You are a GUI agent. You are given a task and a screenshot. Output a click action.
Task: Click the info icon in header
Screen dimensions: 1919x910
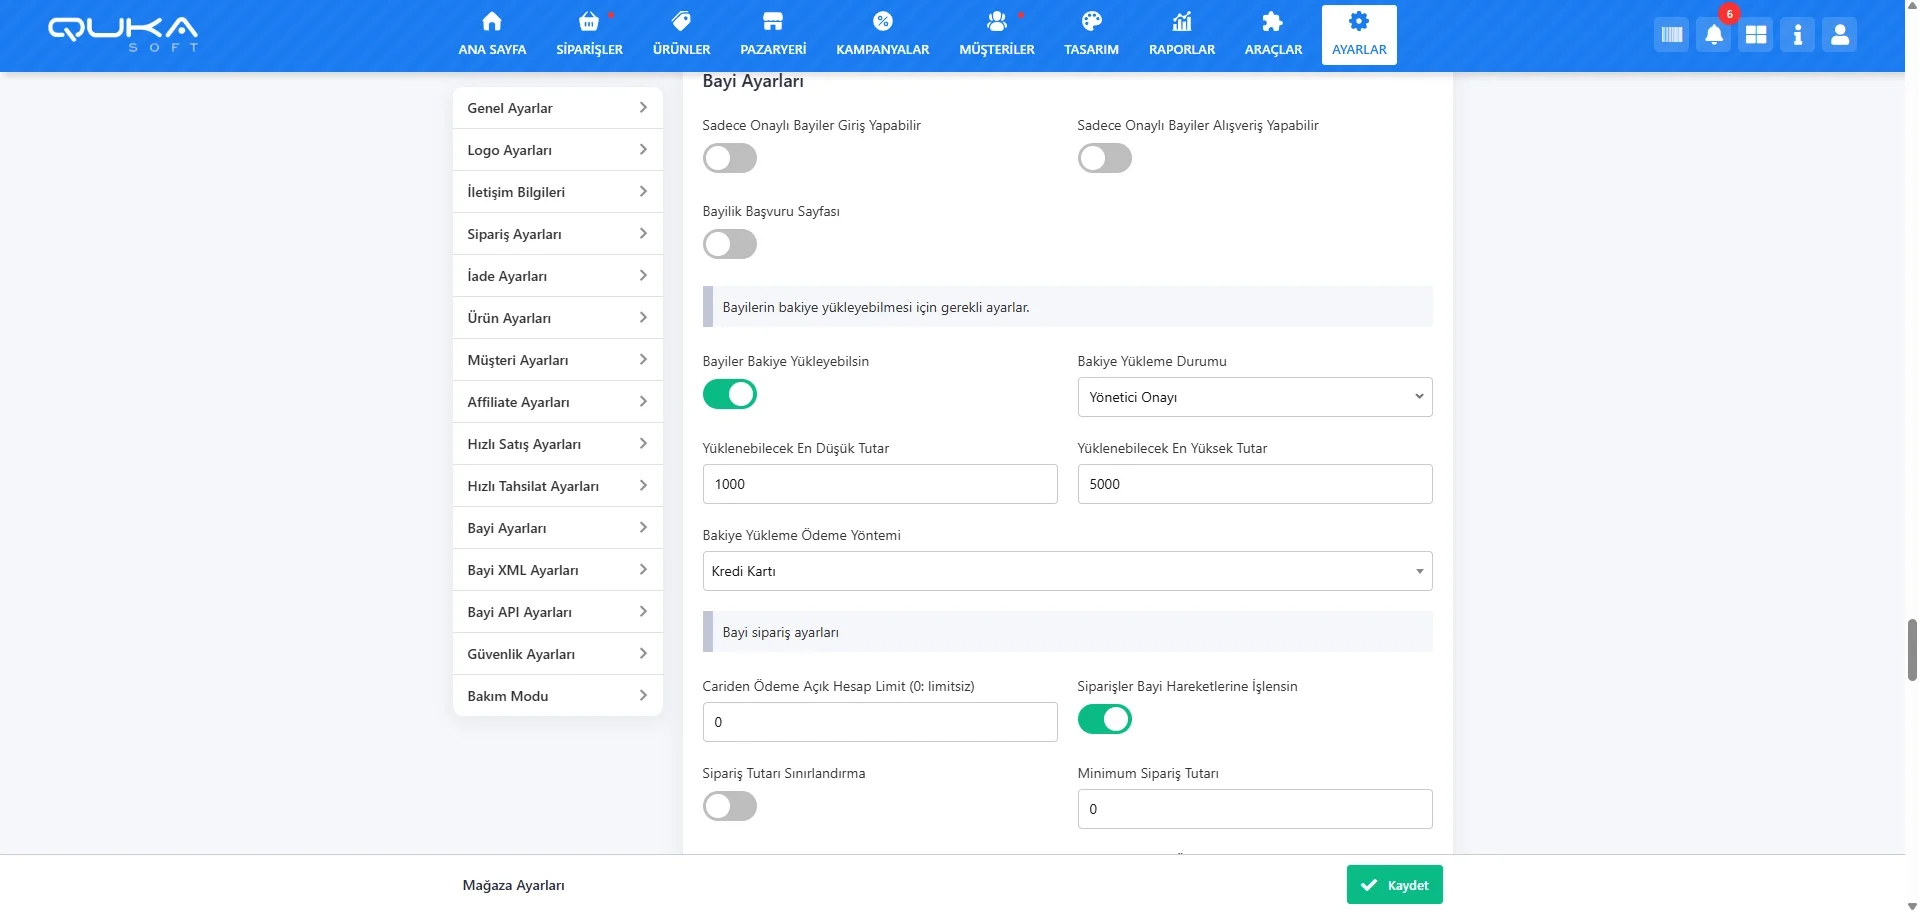[x=1797, y=36]
